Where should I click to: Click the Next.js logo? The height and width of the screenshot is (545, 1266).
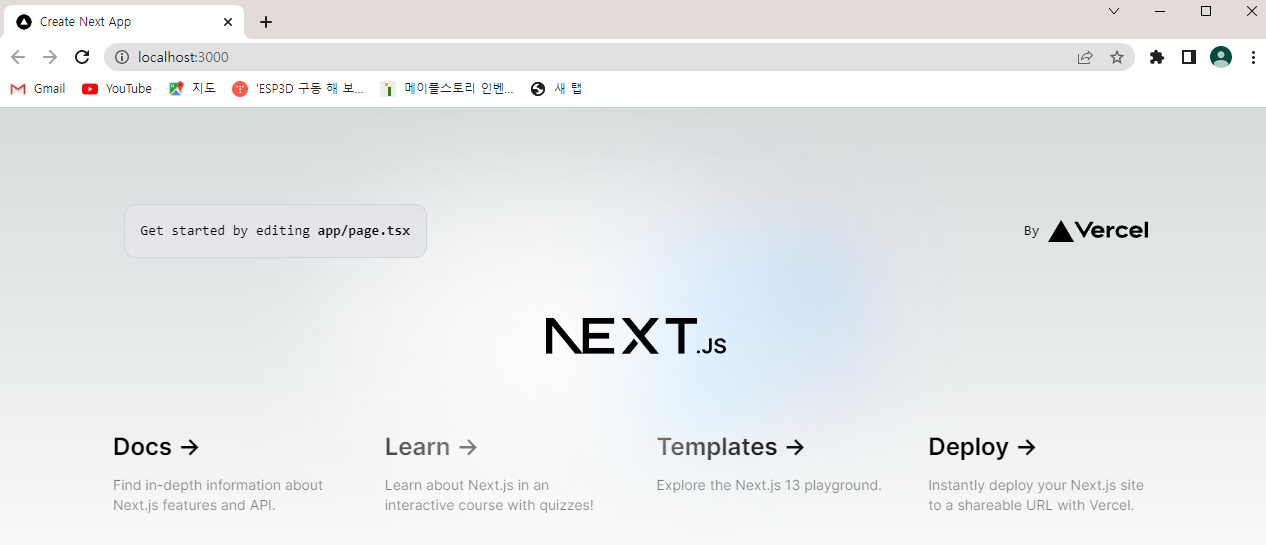636,336
